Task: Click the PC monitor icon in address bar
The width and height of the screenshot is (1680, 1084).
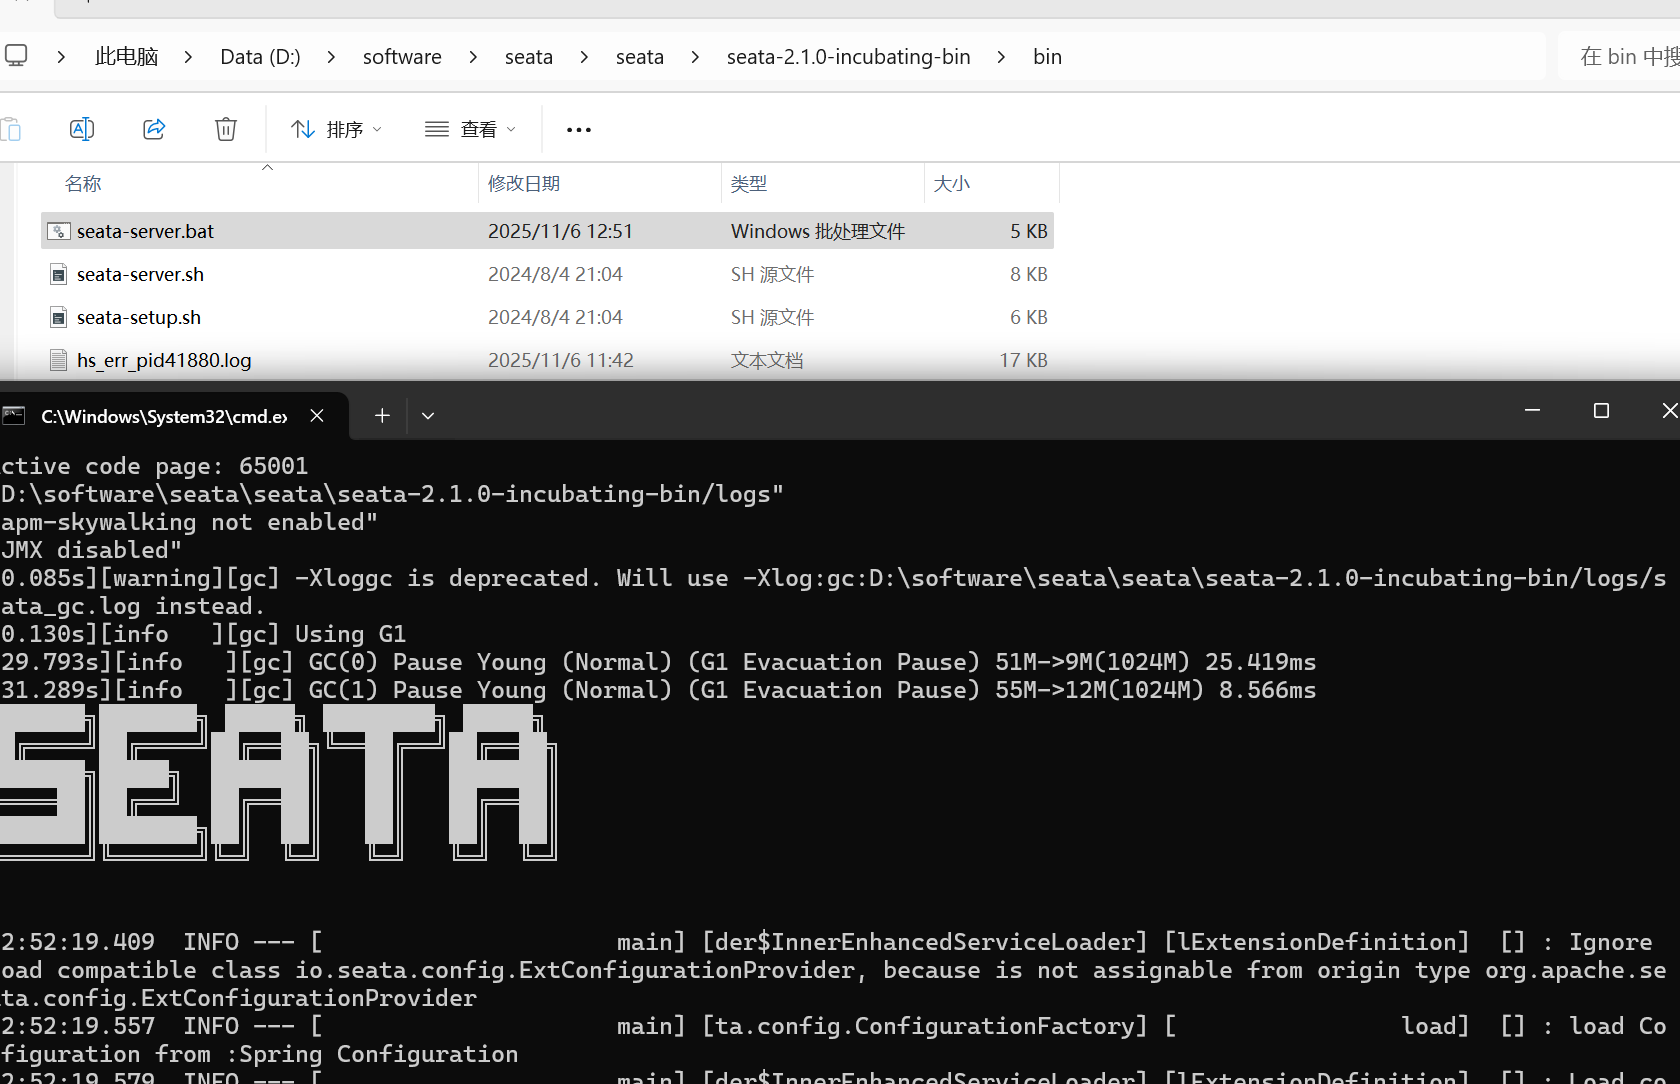Action: [x=16, y=56]
